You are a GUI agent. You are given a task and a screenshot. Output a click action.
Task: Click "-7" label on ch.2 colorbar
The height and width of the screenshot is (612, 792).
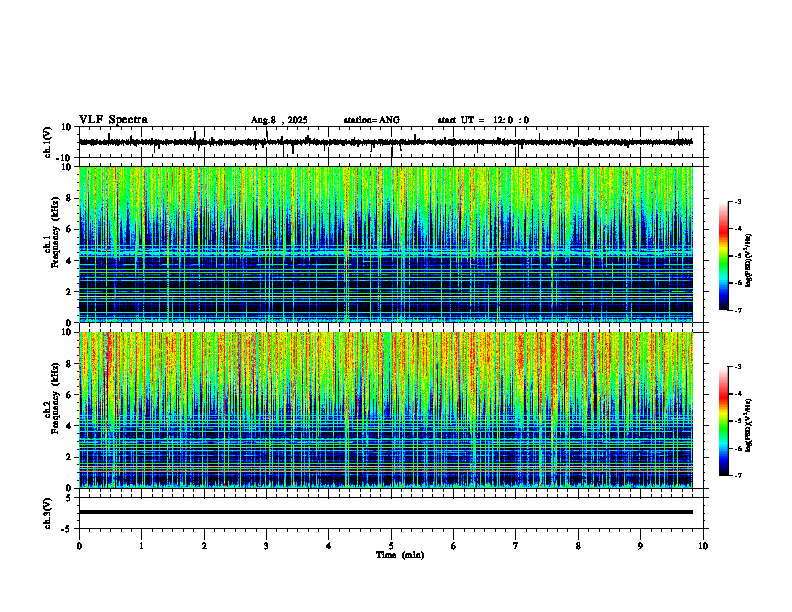(738, 475)
